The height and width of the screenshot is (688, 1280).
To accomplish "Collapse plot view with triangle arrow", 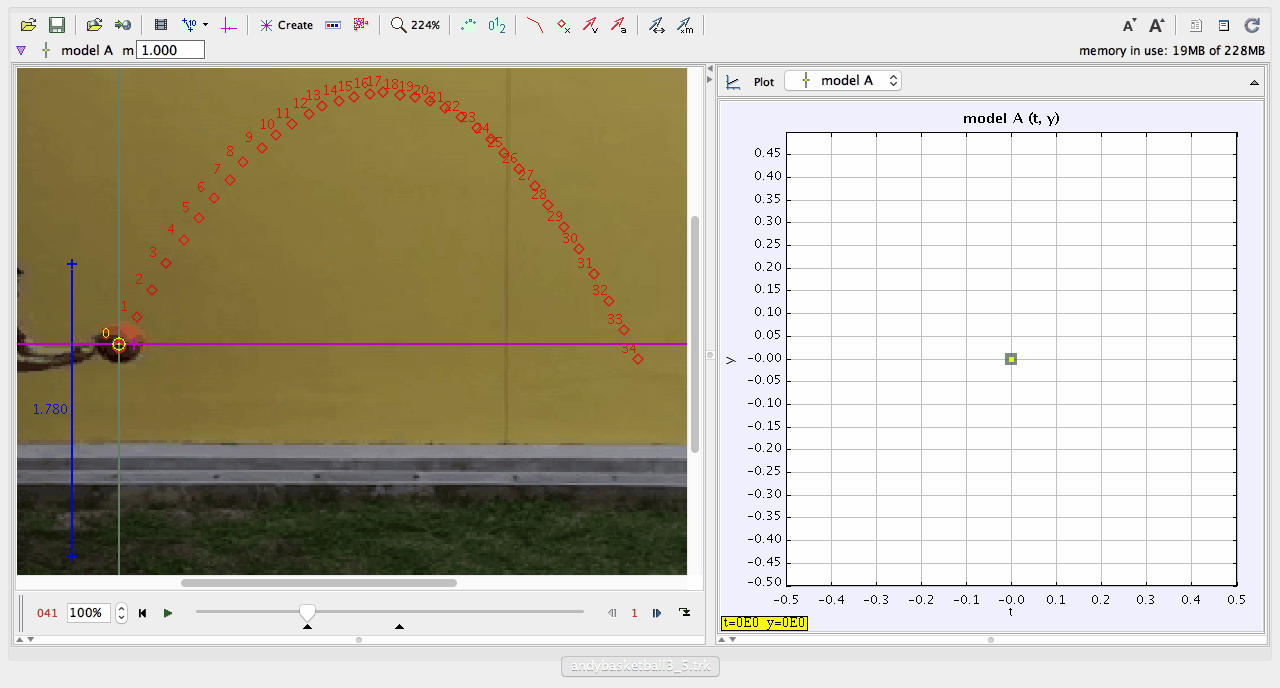I will (x=1255, y=83).
